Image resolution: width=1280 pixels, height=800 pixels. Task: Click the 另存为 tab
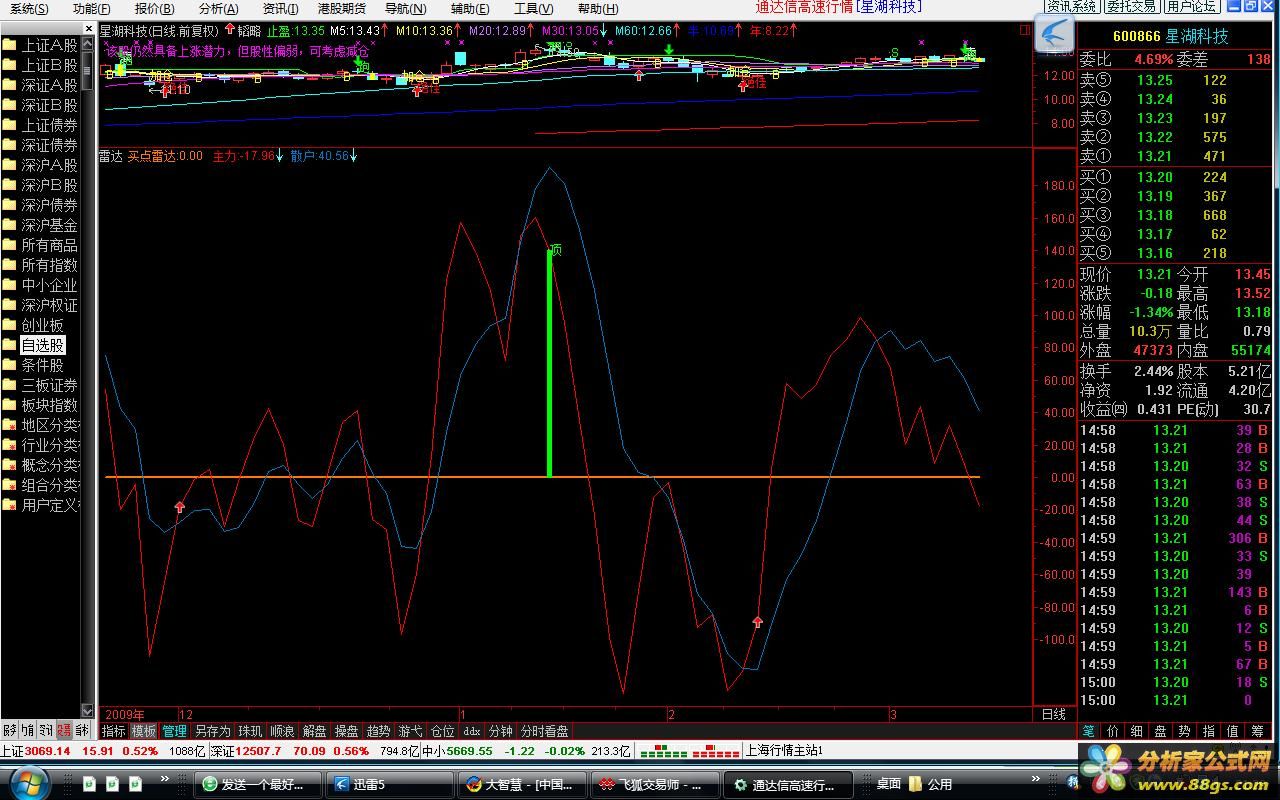212,731
